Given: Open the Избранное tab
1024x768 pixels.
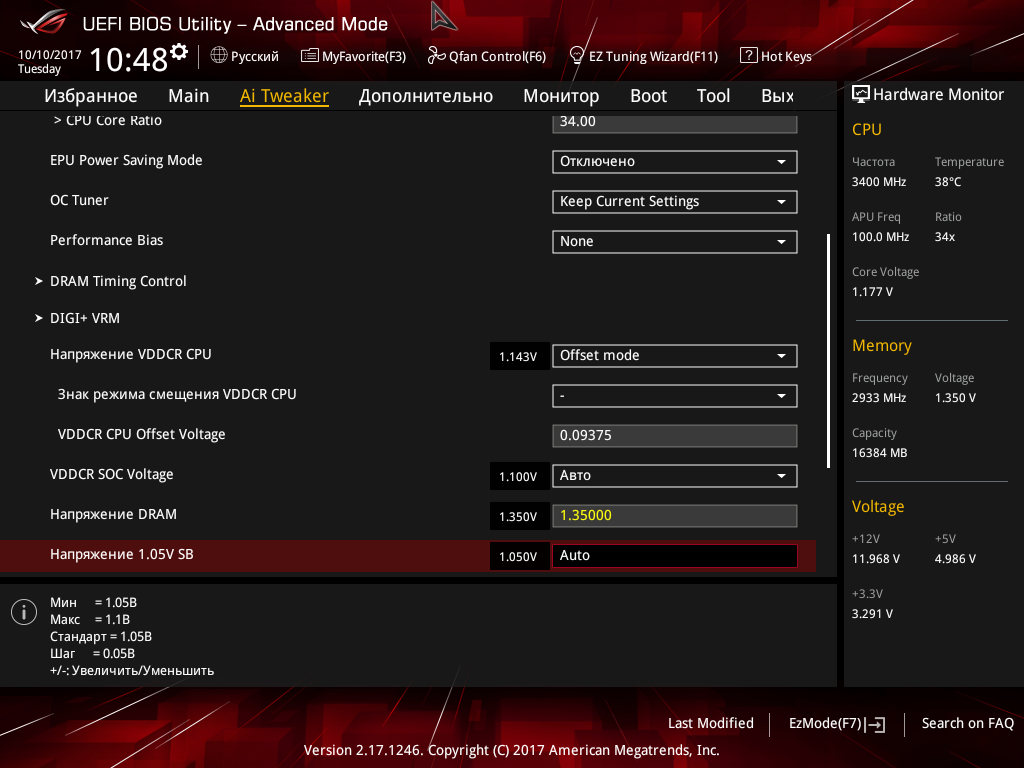Looking at the screenshot, I should 91,96.
